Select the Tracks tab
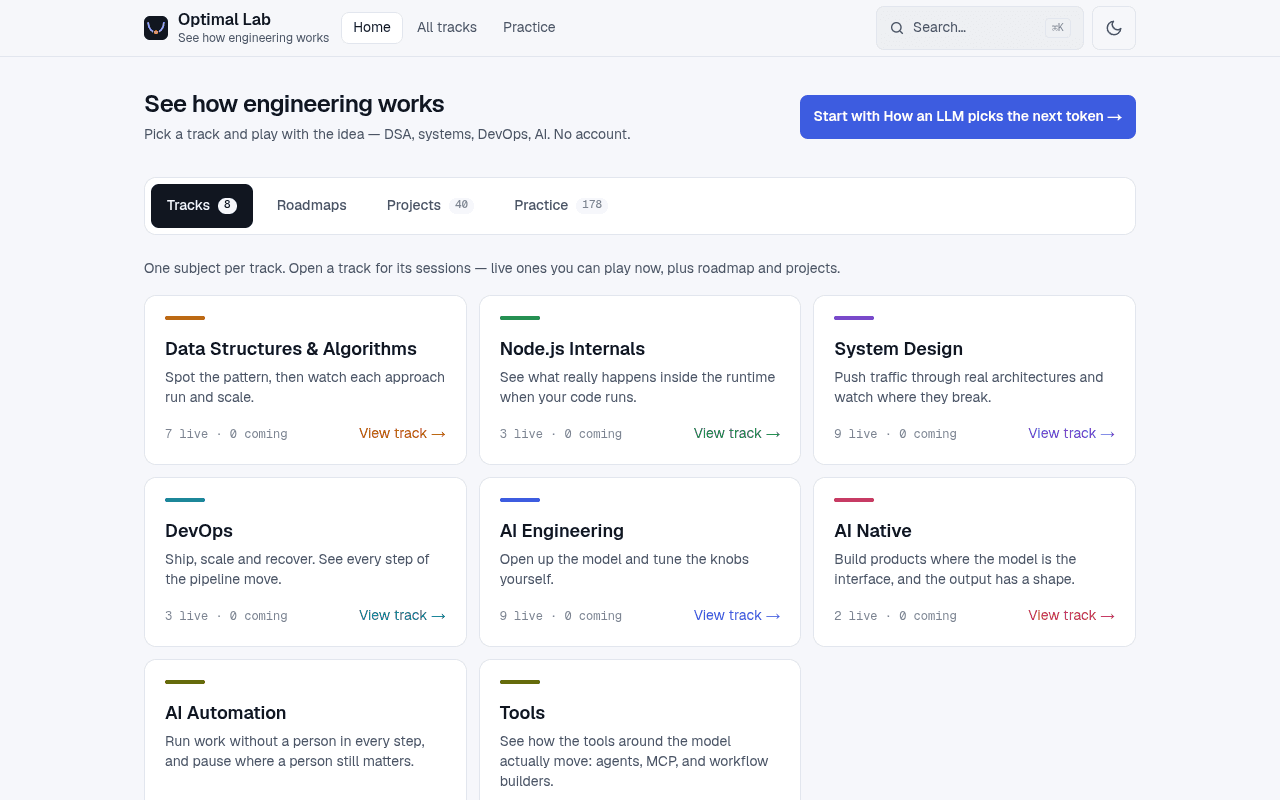Screen dimensions: 1280x800 pos(202,206)
